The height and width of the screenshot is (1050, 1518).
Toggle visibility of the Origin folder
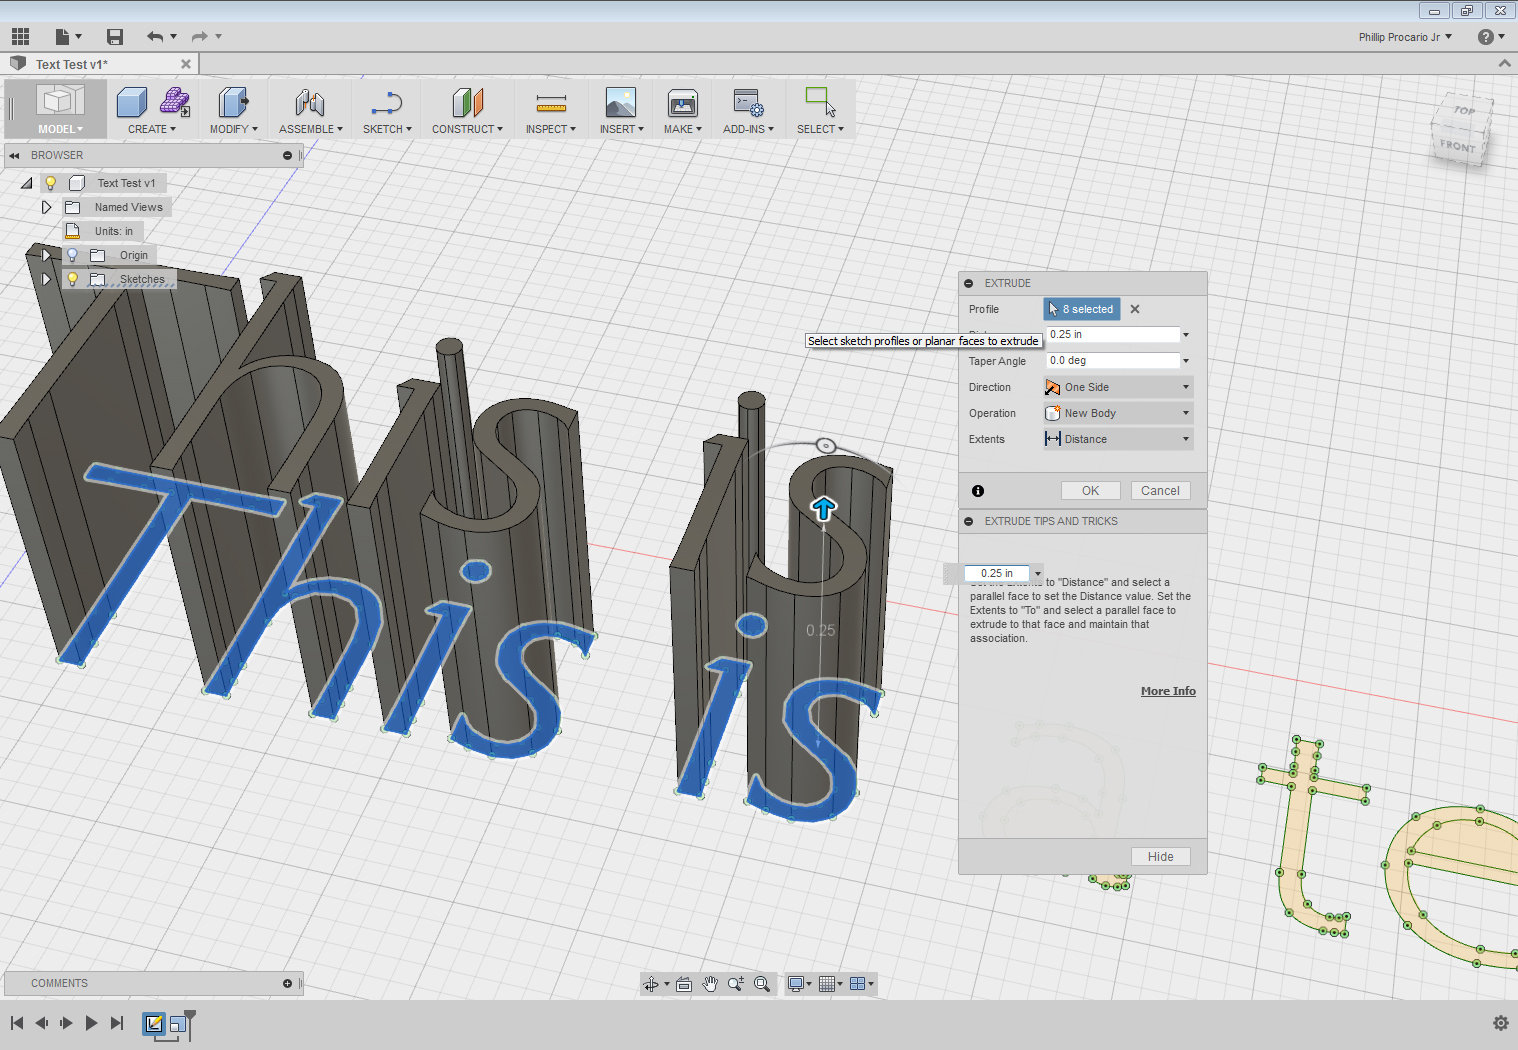click(71, 255)
